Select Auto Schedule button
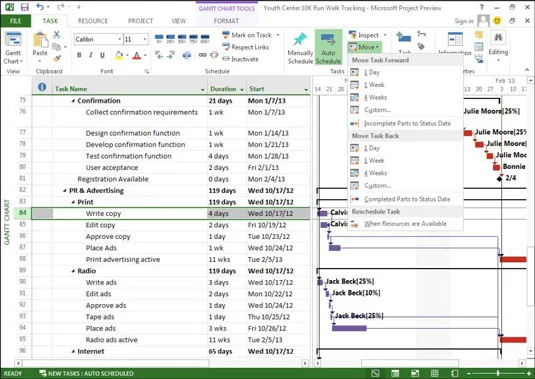Image resolution: width=535 pixels, height=379 pixels. point(328,47)
